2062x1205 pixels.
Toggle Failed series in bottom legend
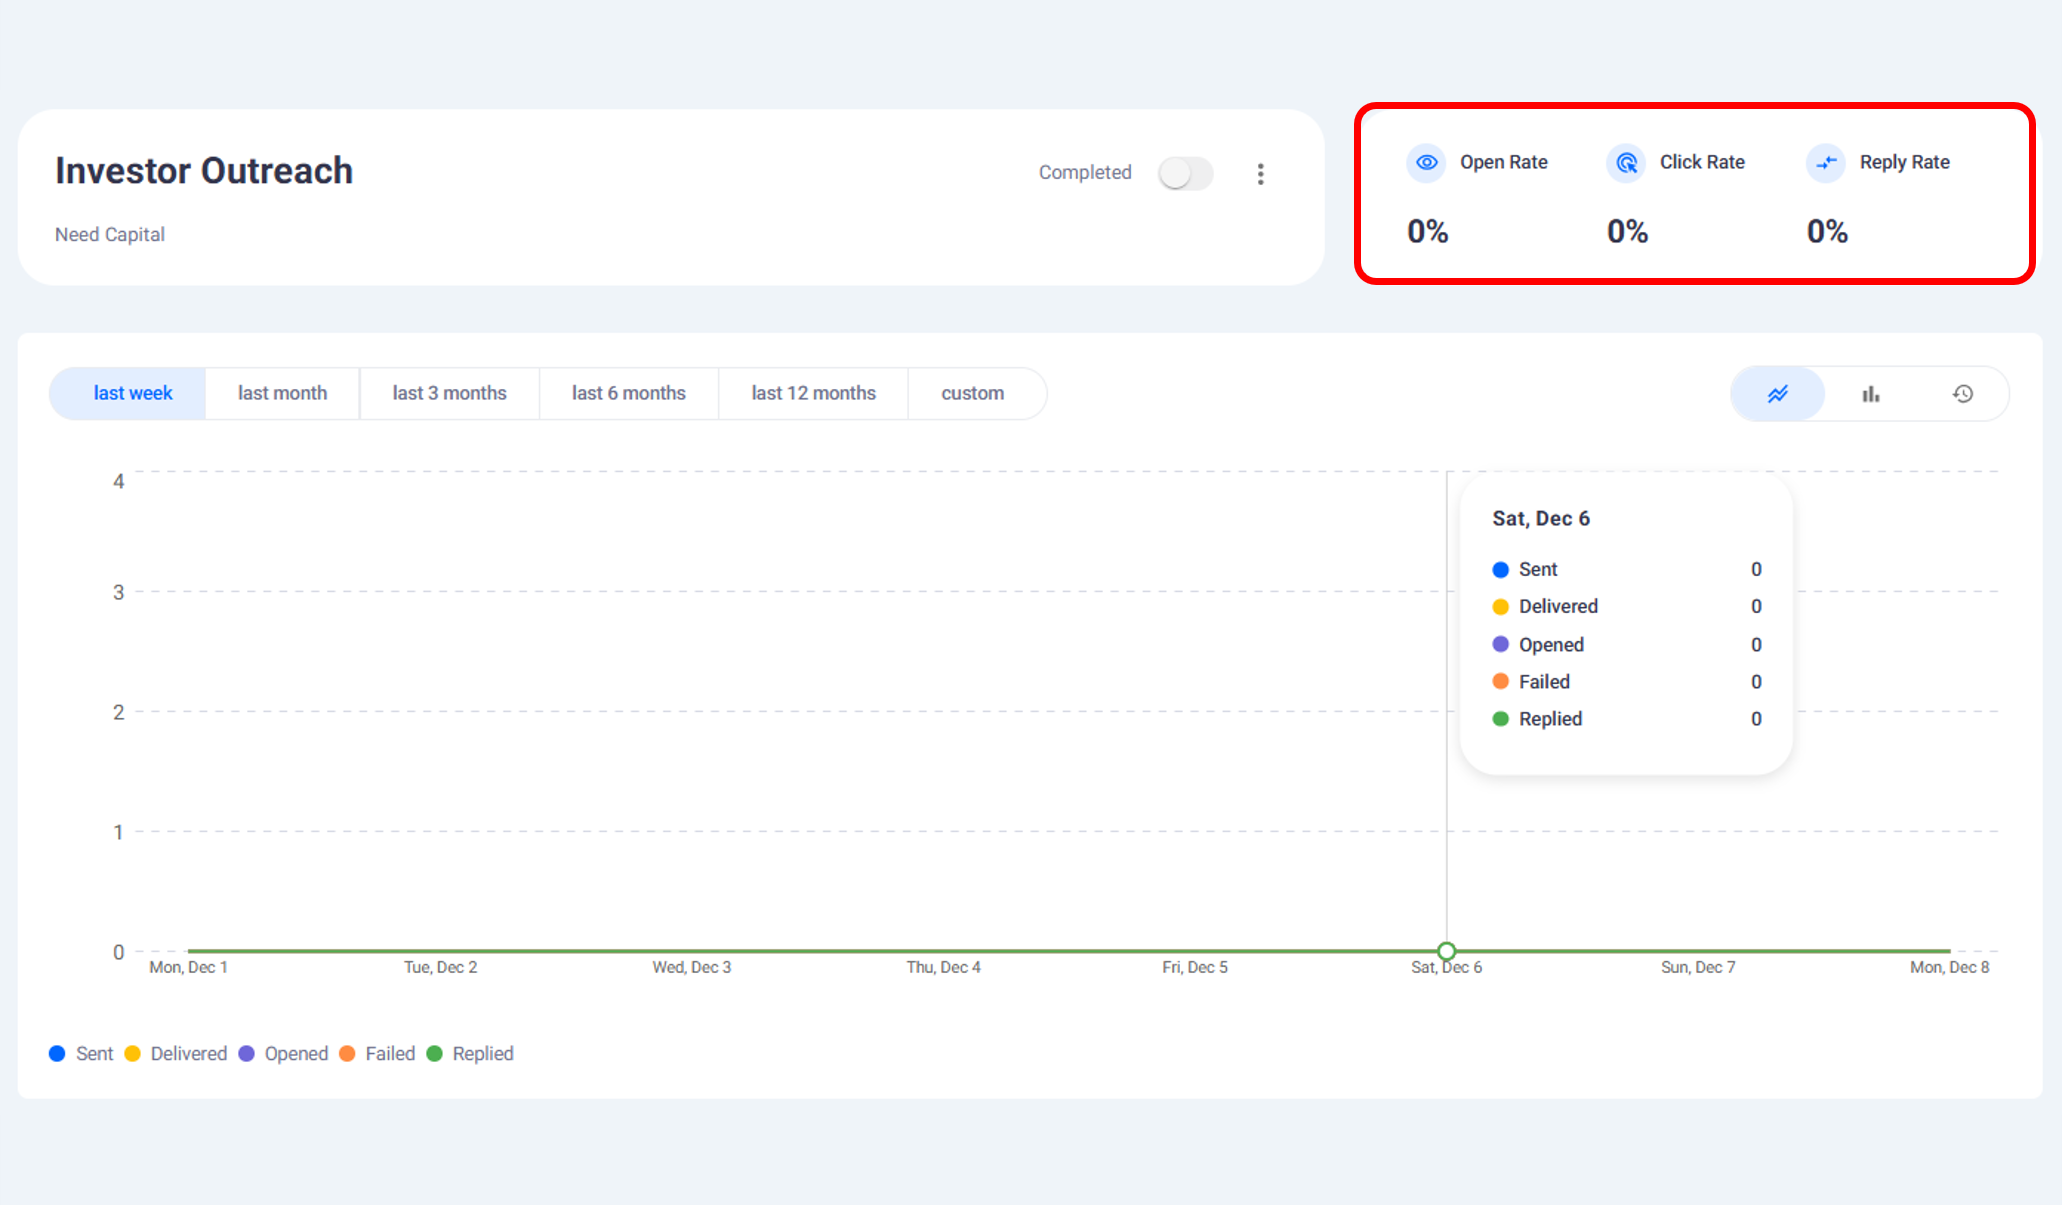tap(378, 1054)
